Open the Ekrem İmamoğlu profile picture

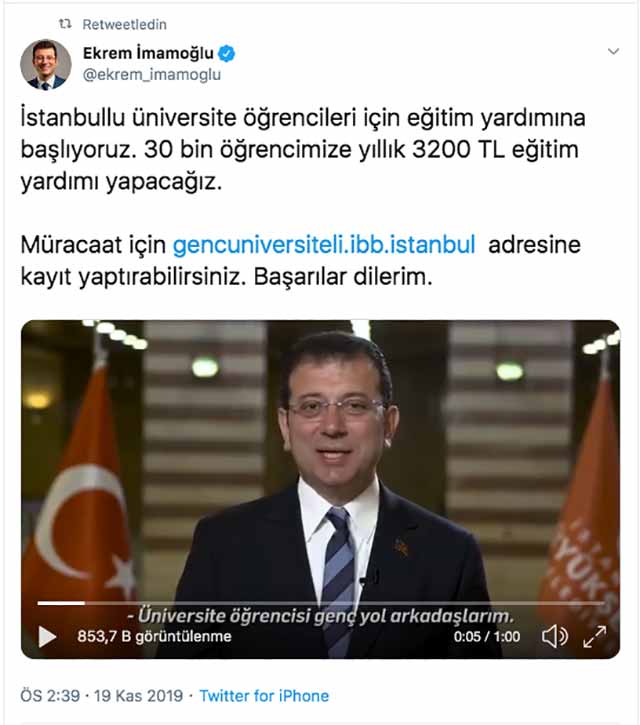pyautogui.click(x=46, y=64)
